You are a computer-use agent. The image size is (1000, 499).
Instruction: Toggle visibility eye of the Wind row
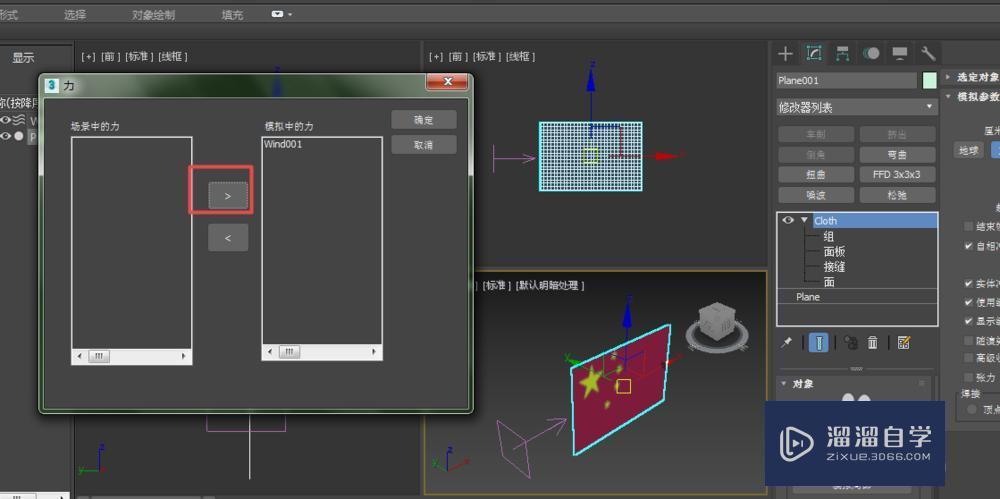(6, 120)
